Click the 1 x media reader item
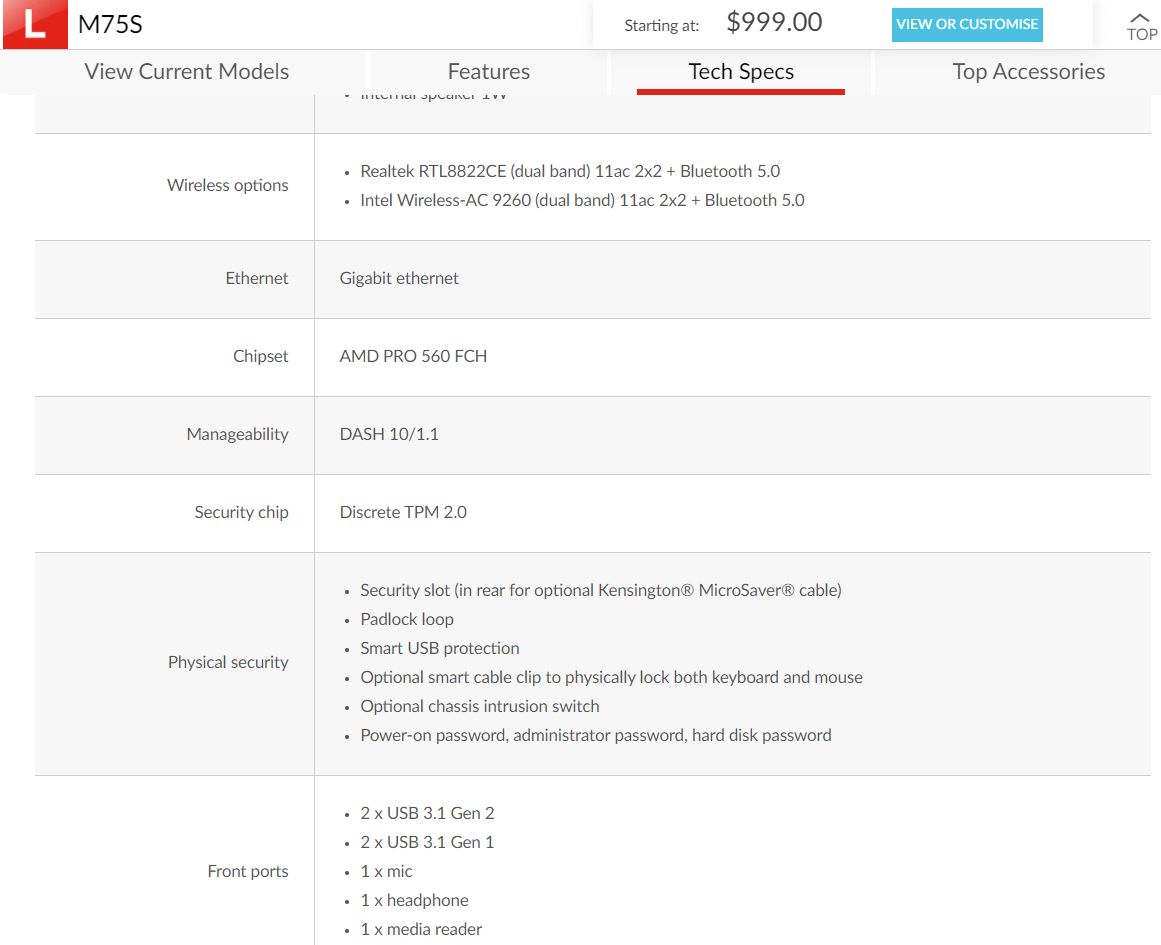 421,929
